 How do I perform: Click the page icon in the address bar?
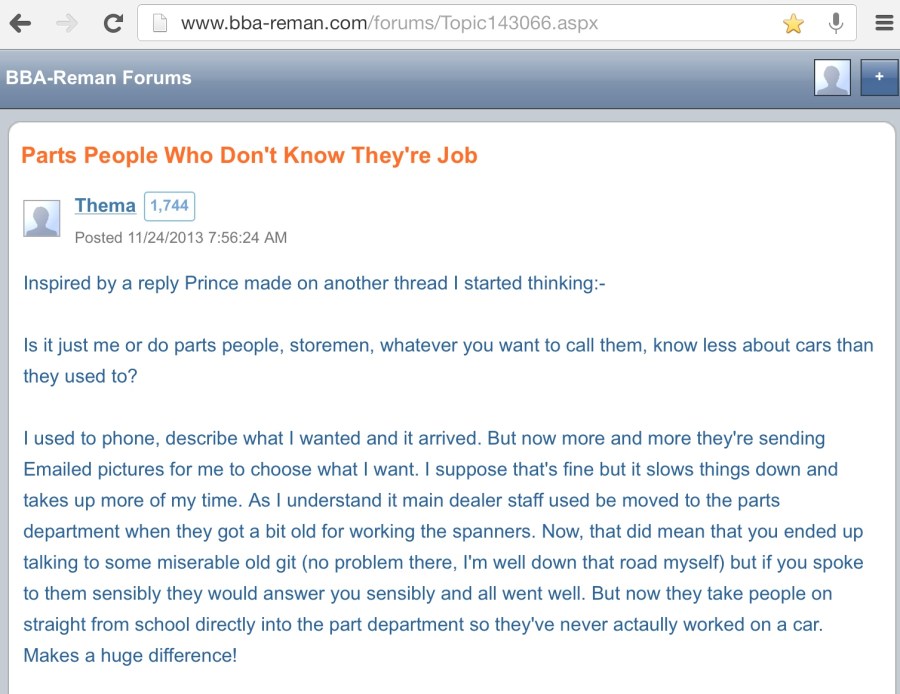pos(159,23)
